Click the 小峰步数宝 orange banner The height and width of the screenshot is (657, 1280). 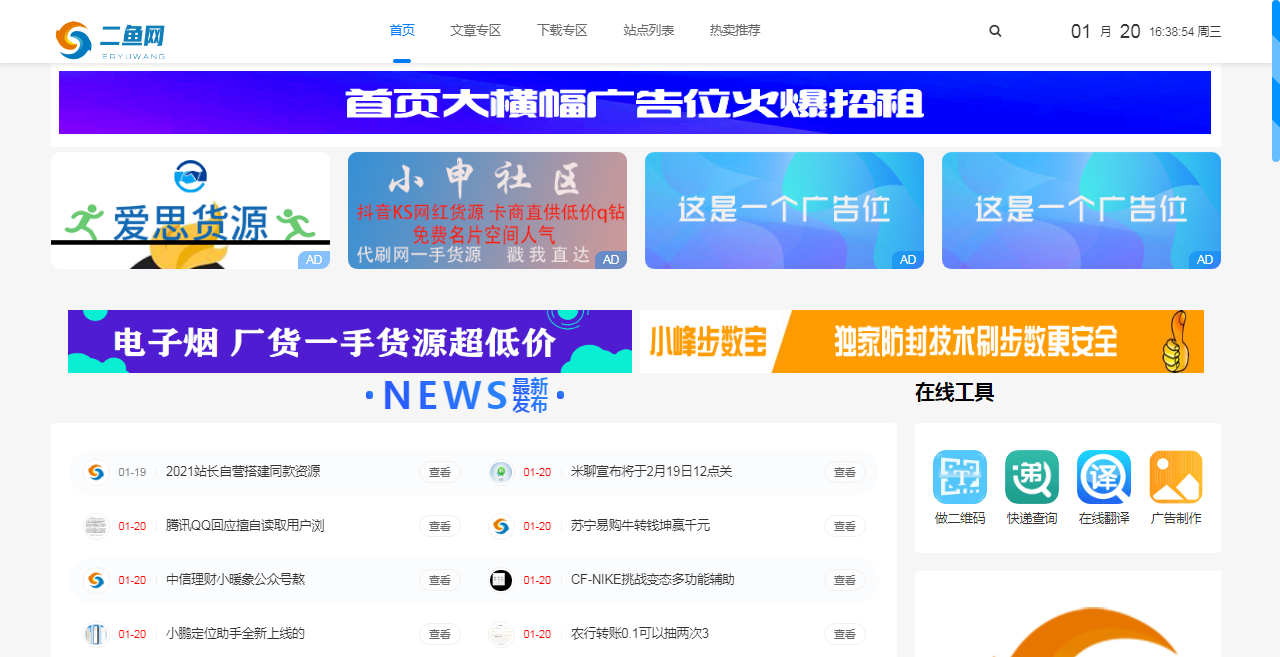[x=922, y=341]
